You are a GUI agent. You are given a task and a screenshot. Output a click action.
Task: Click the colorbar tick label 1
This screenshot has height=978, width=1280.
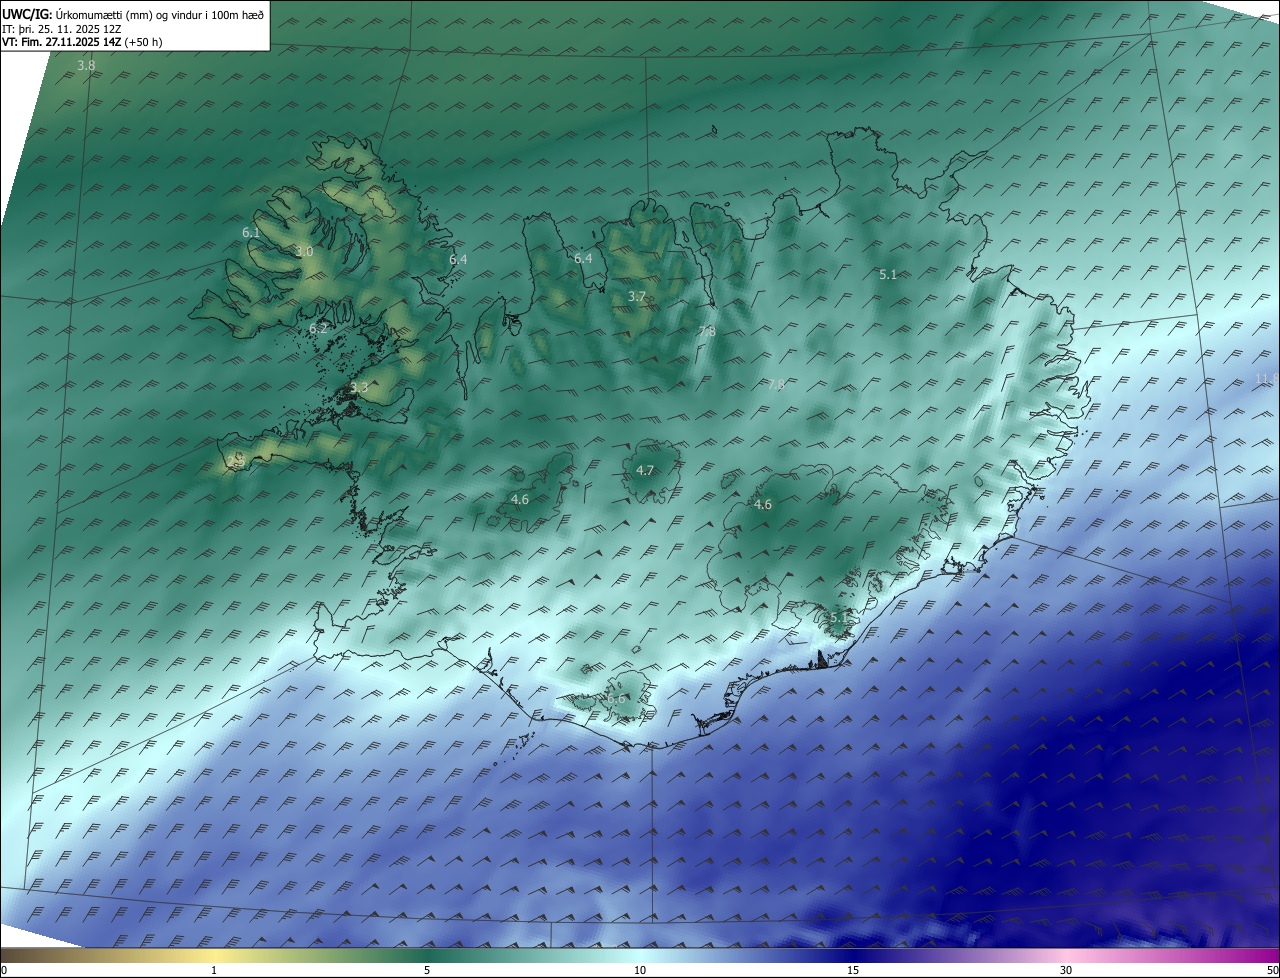point(214,970)
